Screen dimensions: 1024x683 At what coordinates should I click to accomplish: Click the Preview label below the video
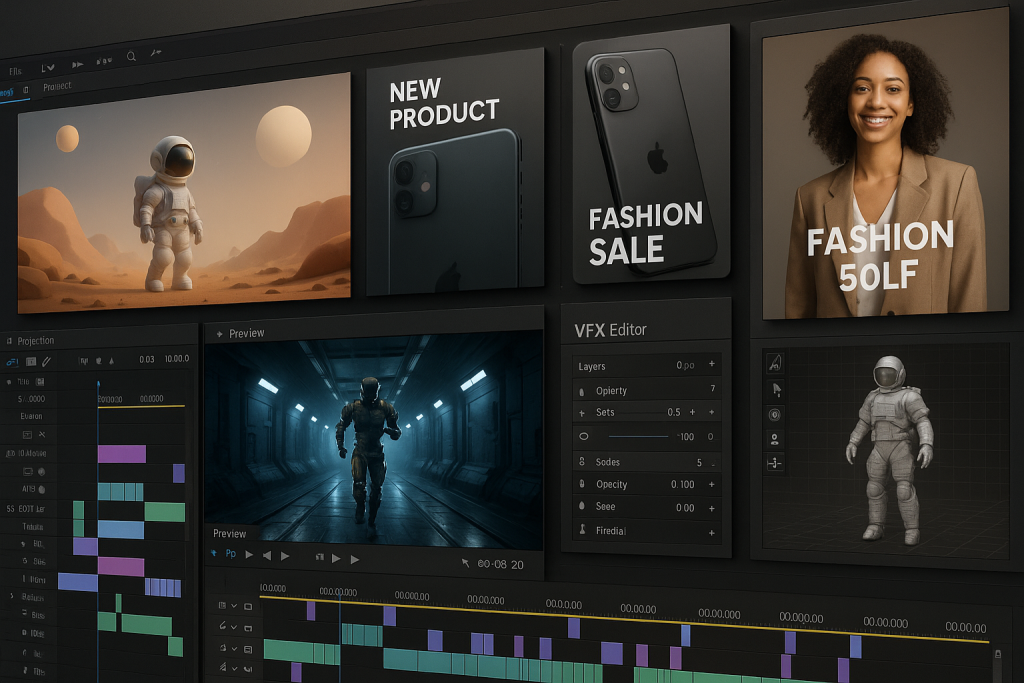(x=229, y=533)
